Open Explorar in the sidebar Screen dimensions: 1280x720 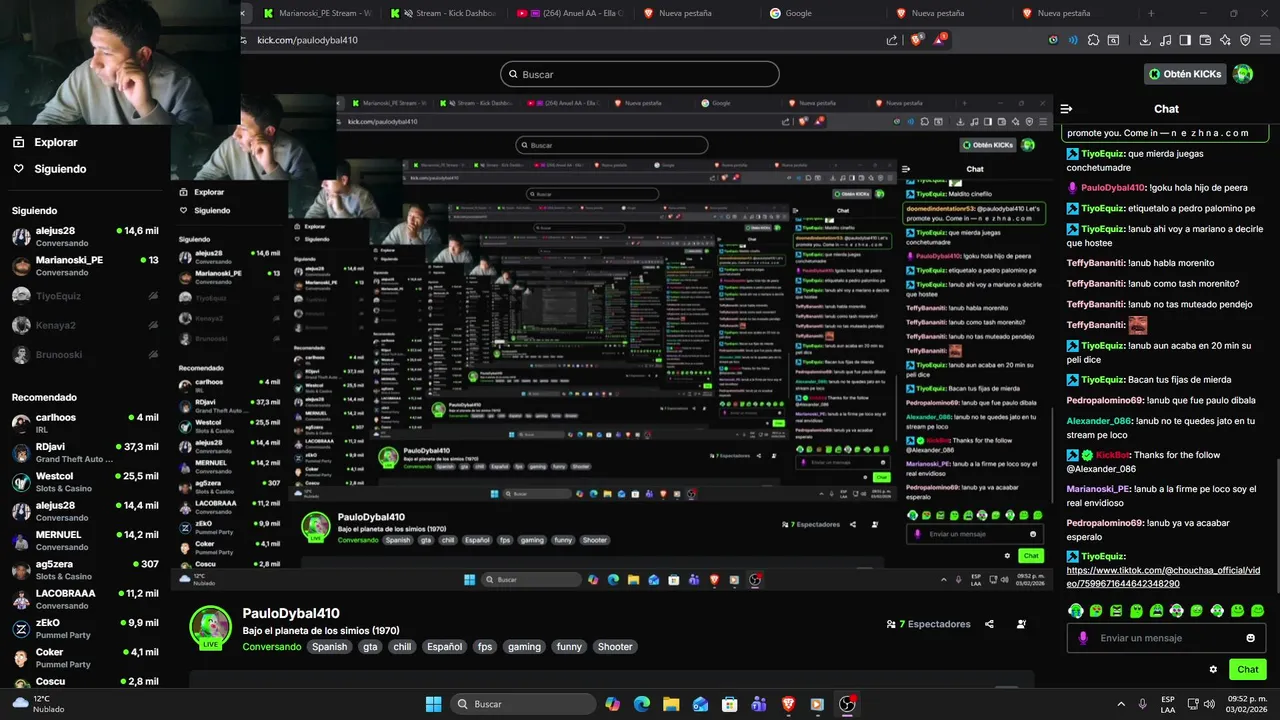click(x=45, y=142)
